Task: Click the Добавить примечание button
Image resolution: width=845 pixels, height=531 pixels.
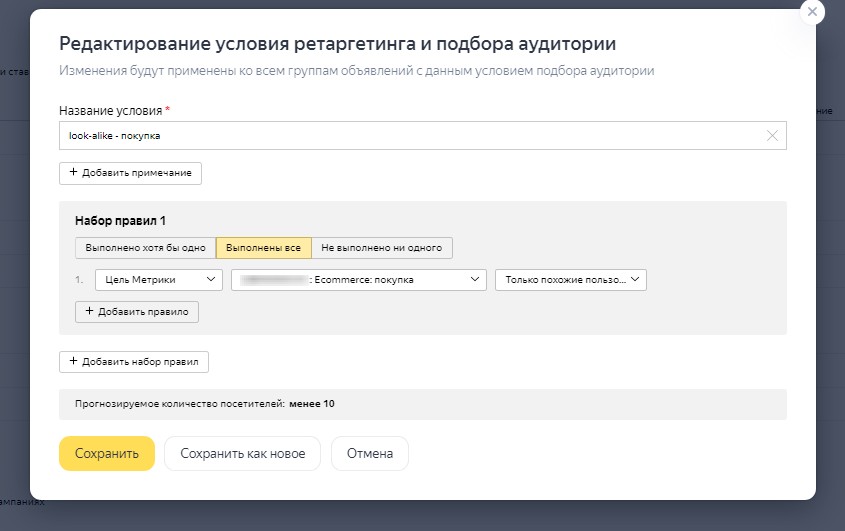Action: (x=130, y=173)
